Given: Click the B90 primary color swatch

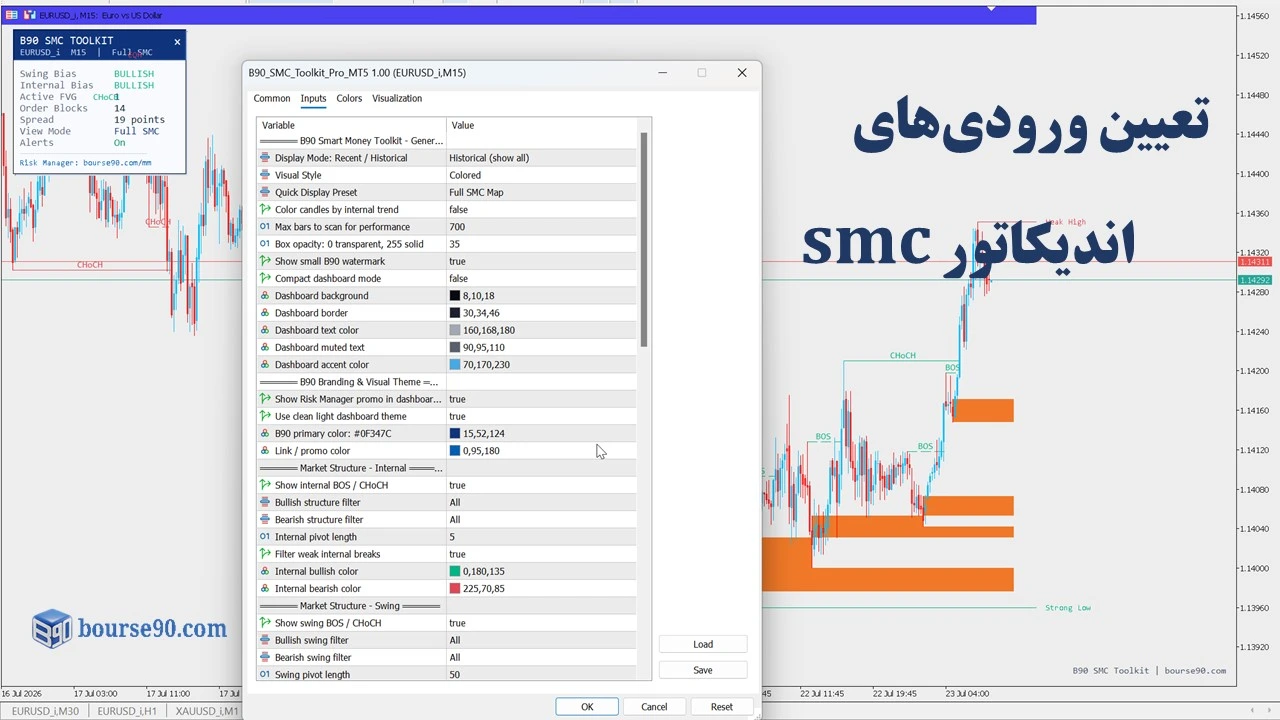Looking at the screenshot, I should [x=455, y=434].
